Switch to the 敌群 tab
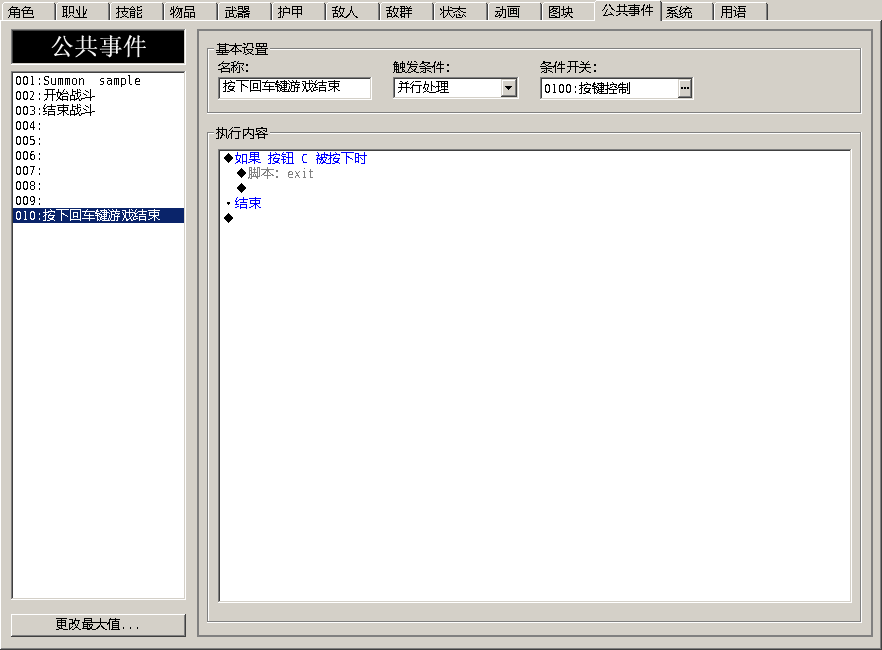The image size is (882, 650). (x=406, y=12)
